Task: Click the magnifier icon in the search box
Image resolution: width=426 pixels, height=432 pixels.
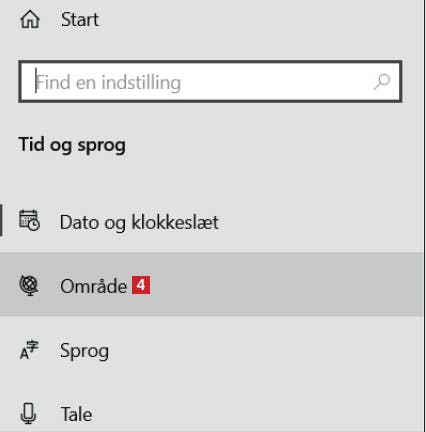Action: click(x=382, y=82)
